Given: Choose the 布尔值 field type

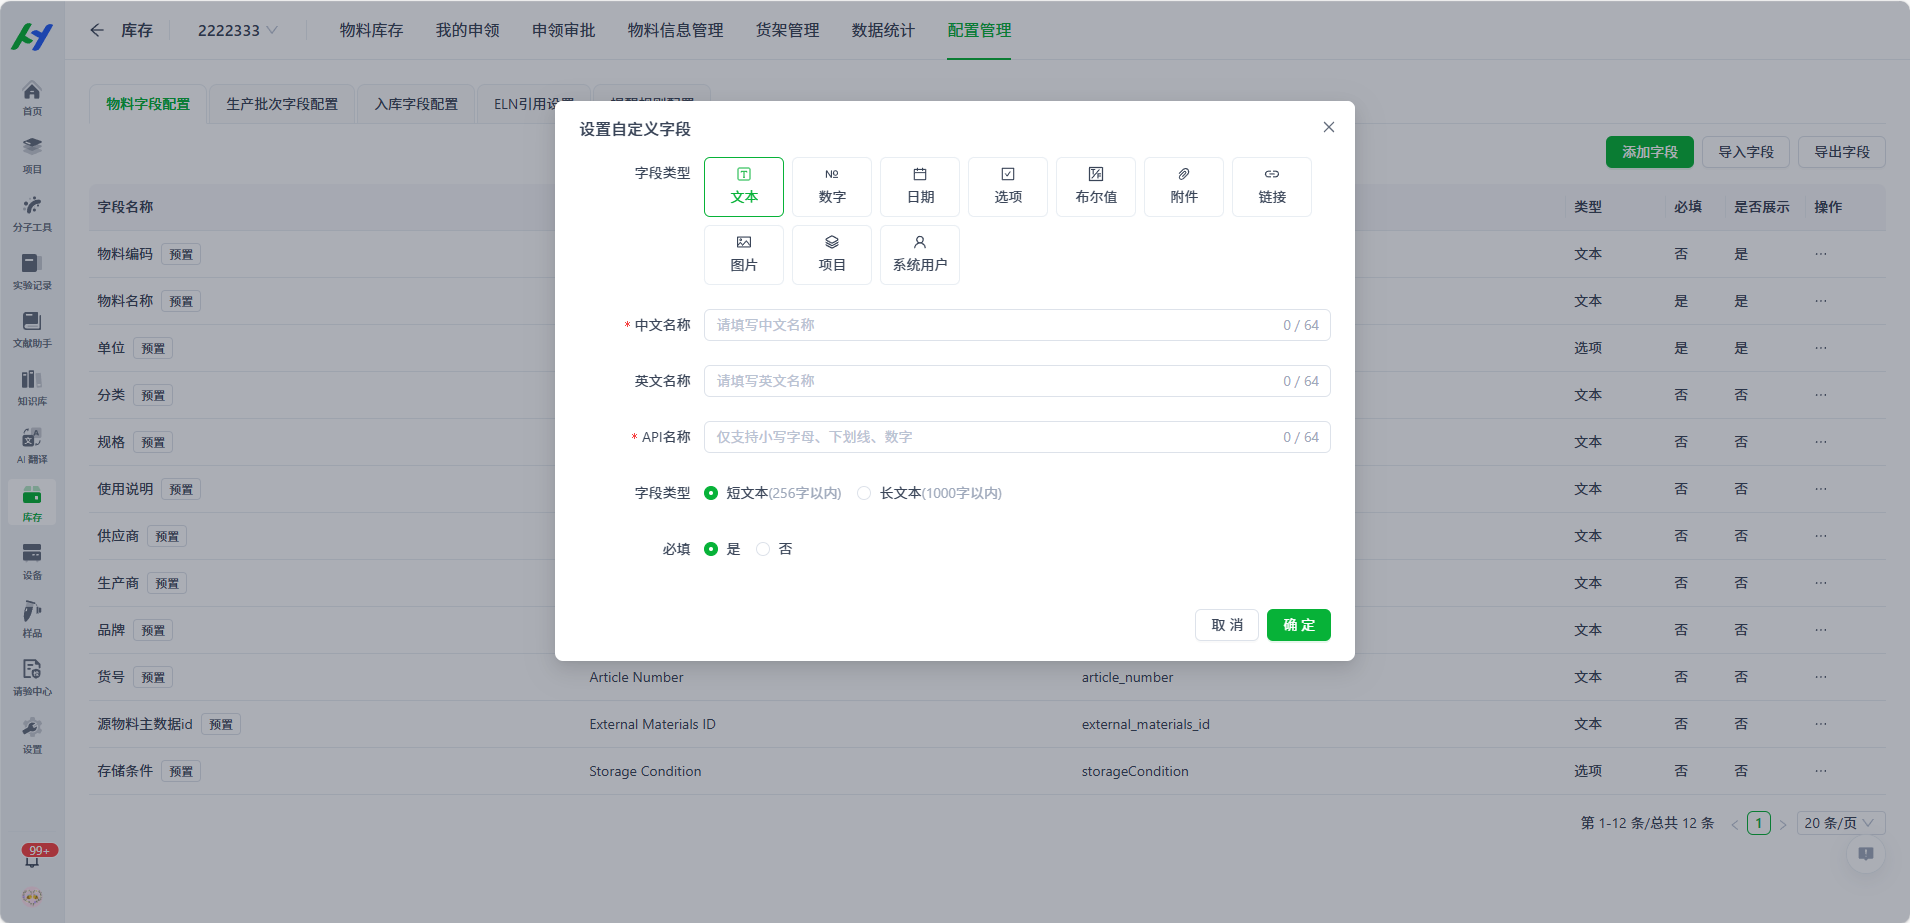Looking at the screenshot, I should click(1095, 187).
